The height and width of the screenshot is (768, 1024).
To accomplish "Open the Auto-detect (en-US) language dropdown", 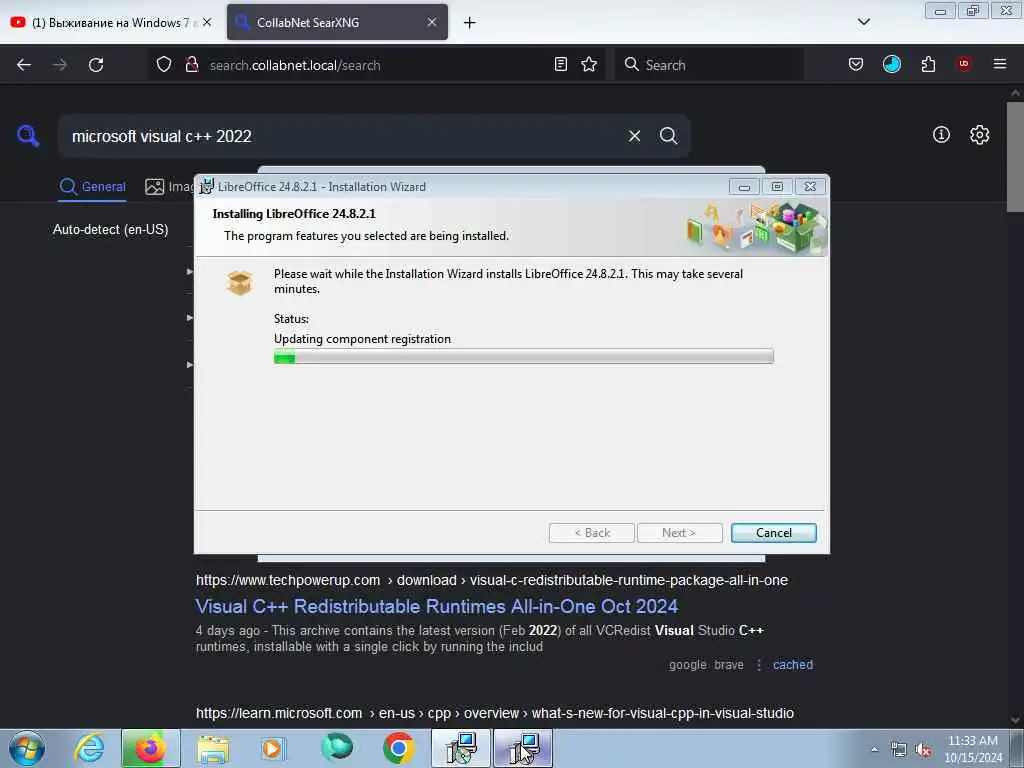I will pyautogui.click(x=110, y=230).
